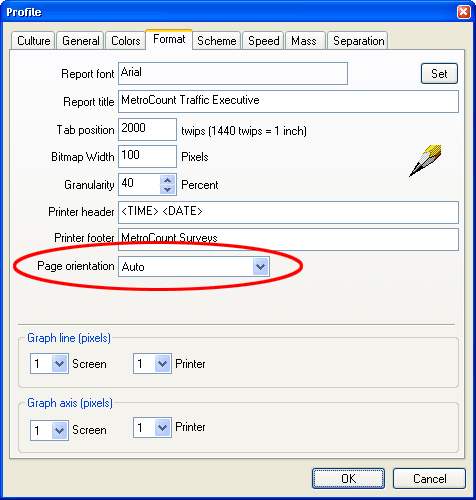Viewport: 476px width, 500px height.
Task: Open Graph axis Screen width dropdown
Action: pyautogui.click(x=59, y=430)
